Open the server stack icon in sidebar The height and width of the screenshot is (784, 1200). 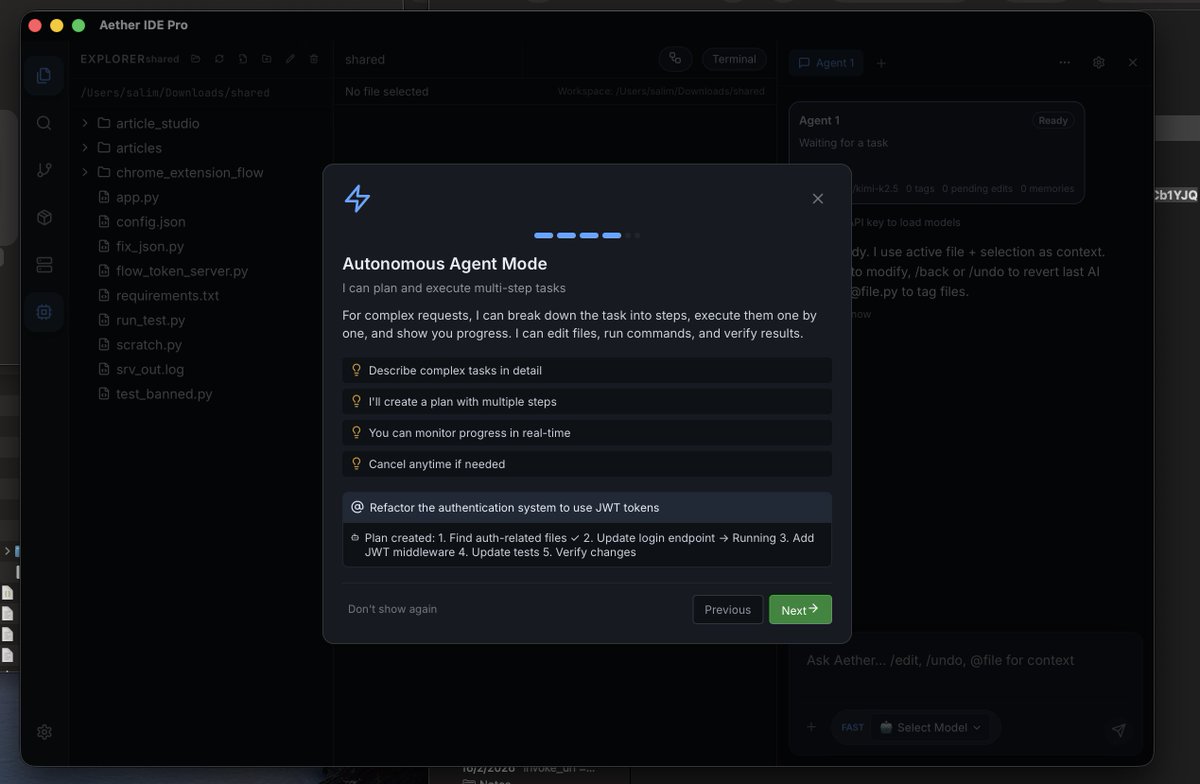pyautogui.click(x=44, y=264)
